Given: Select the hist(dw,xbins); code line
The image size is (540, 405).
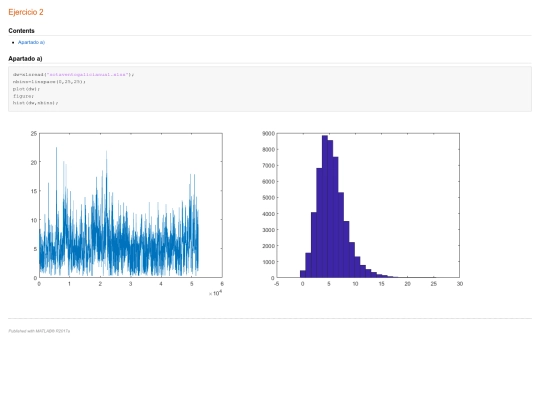Looking at the screenshot, I should 35,103.
